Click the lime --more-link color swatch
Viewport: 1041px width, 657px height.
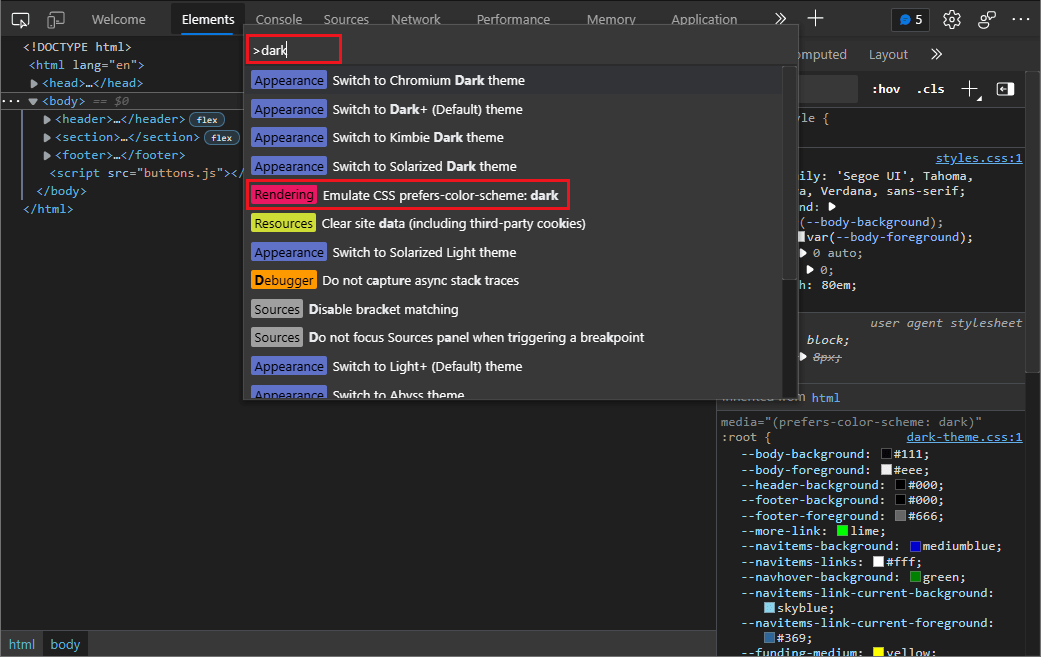(x=842, y=531)
